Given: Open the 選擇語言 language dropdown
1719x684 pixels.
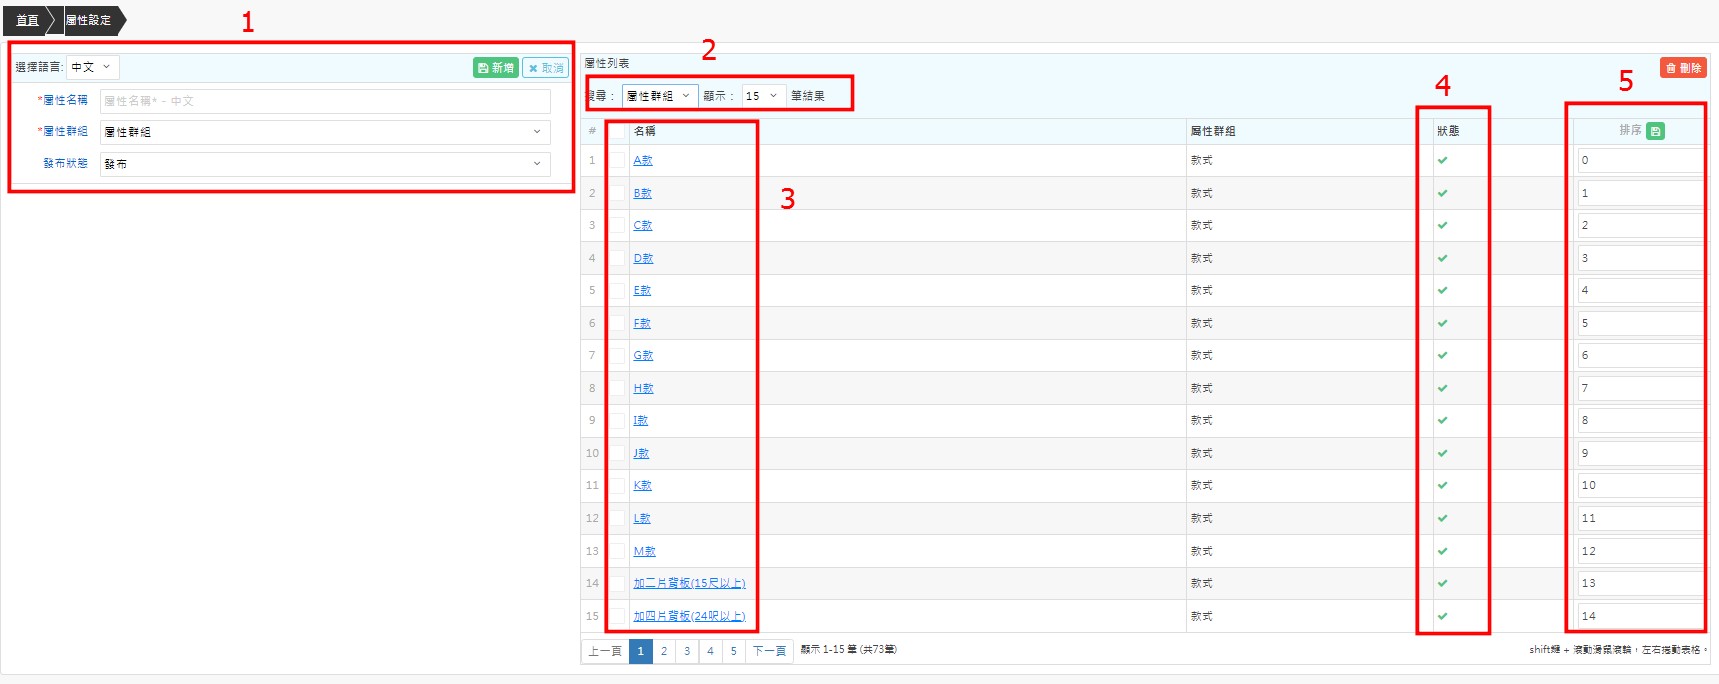Looking at the screenshot, I should (92, 67).
